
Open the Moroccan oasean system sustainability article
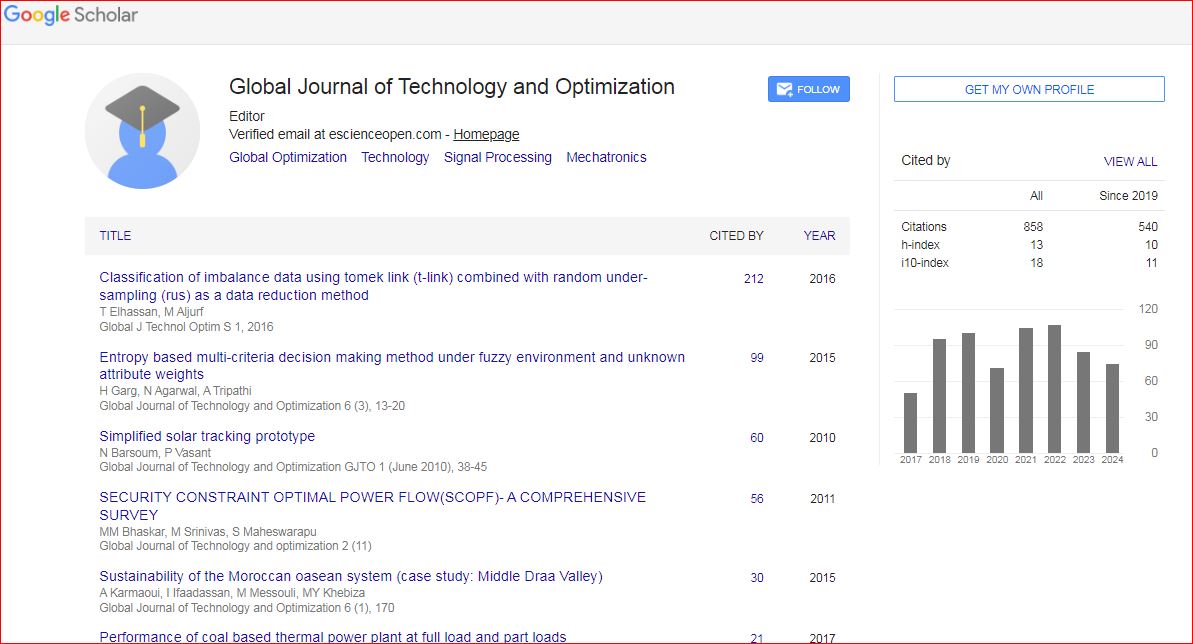pos(350,576)
